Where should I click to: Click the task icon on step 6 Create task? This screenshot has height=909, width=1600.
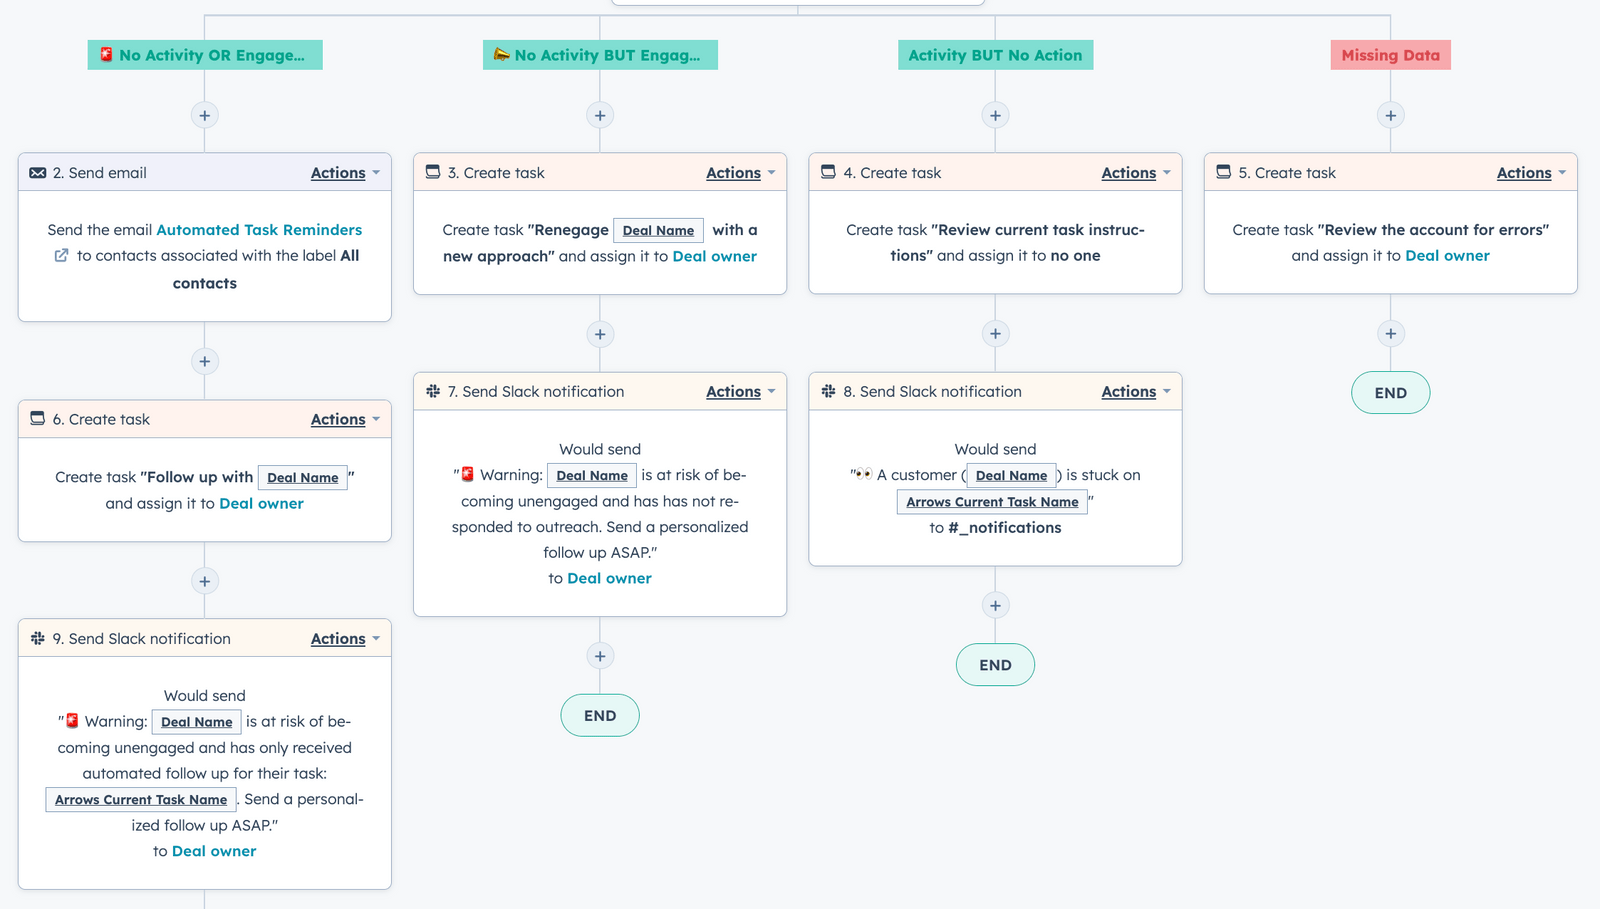coord(36,419)
